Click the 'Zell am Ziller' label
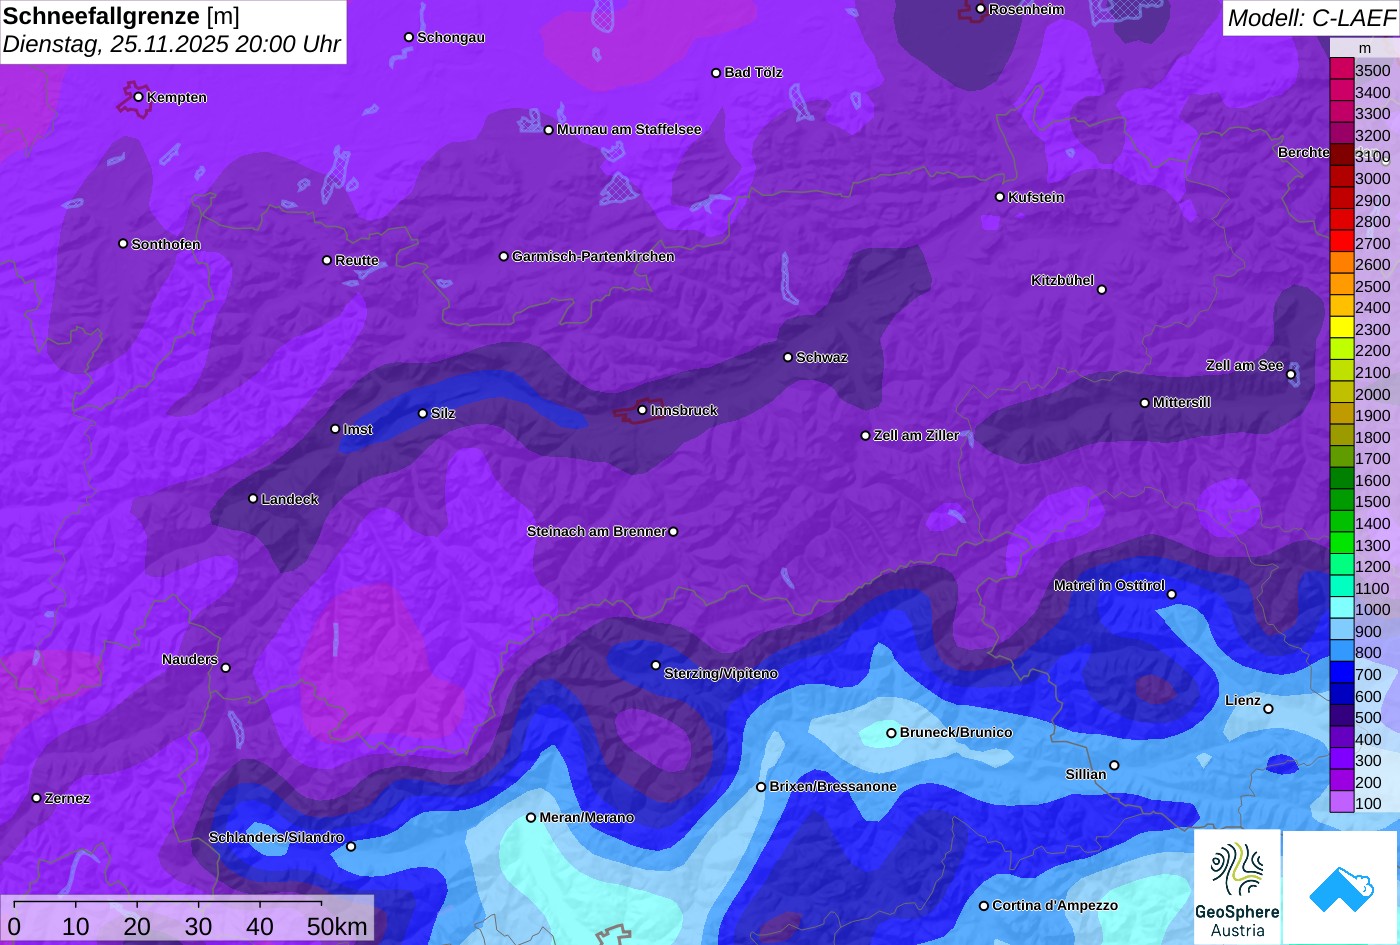 (916, 436)
